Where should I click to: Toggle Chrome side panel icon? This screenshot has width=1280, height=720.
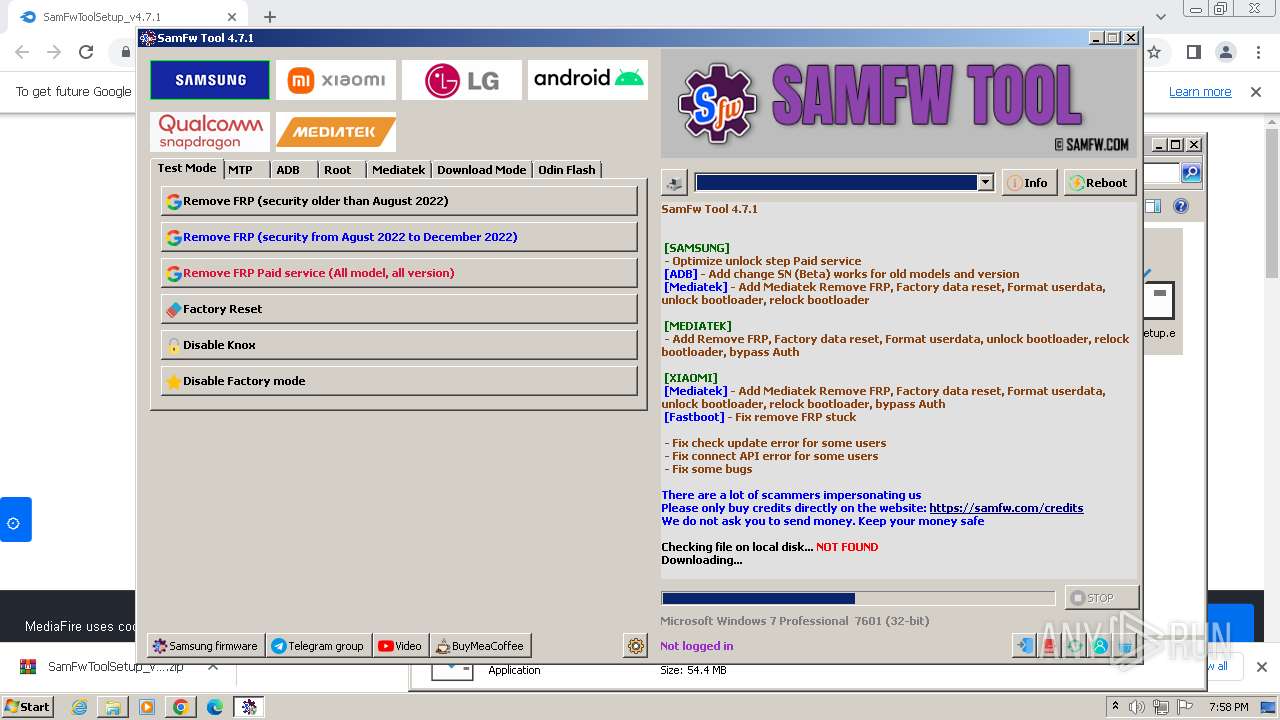[x=1193, y=52]
